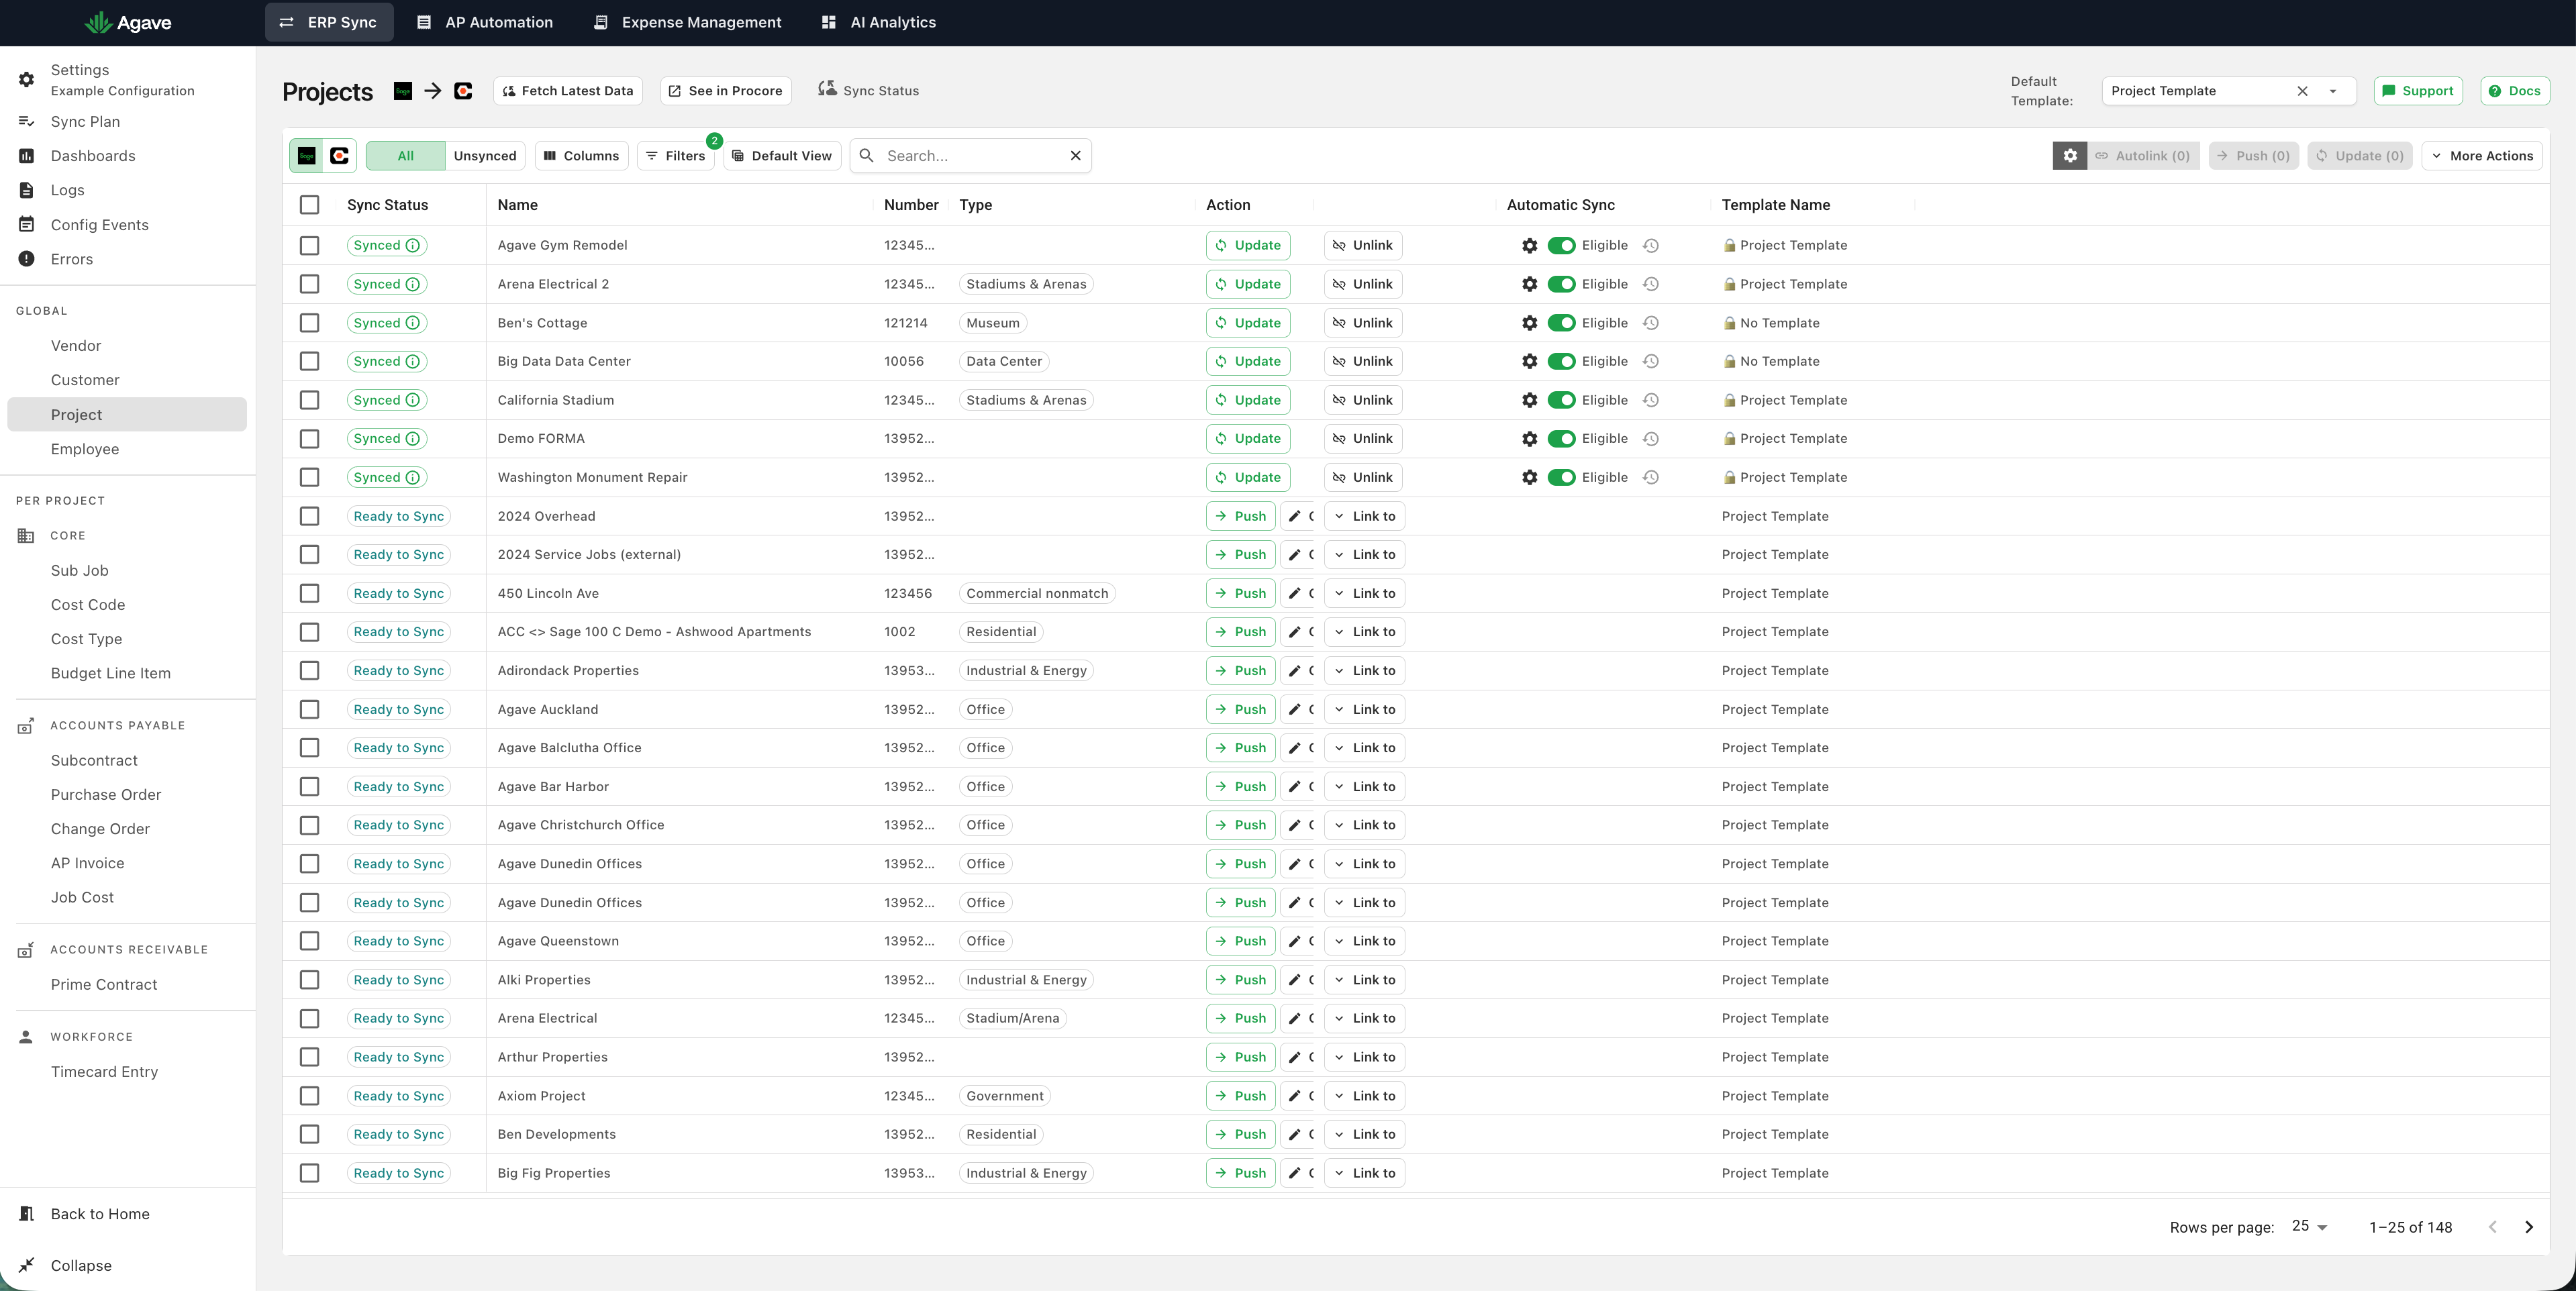
Task: Open Link to dropdown for Arena Electrical
Action: (x=1364, y=1019)
